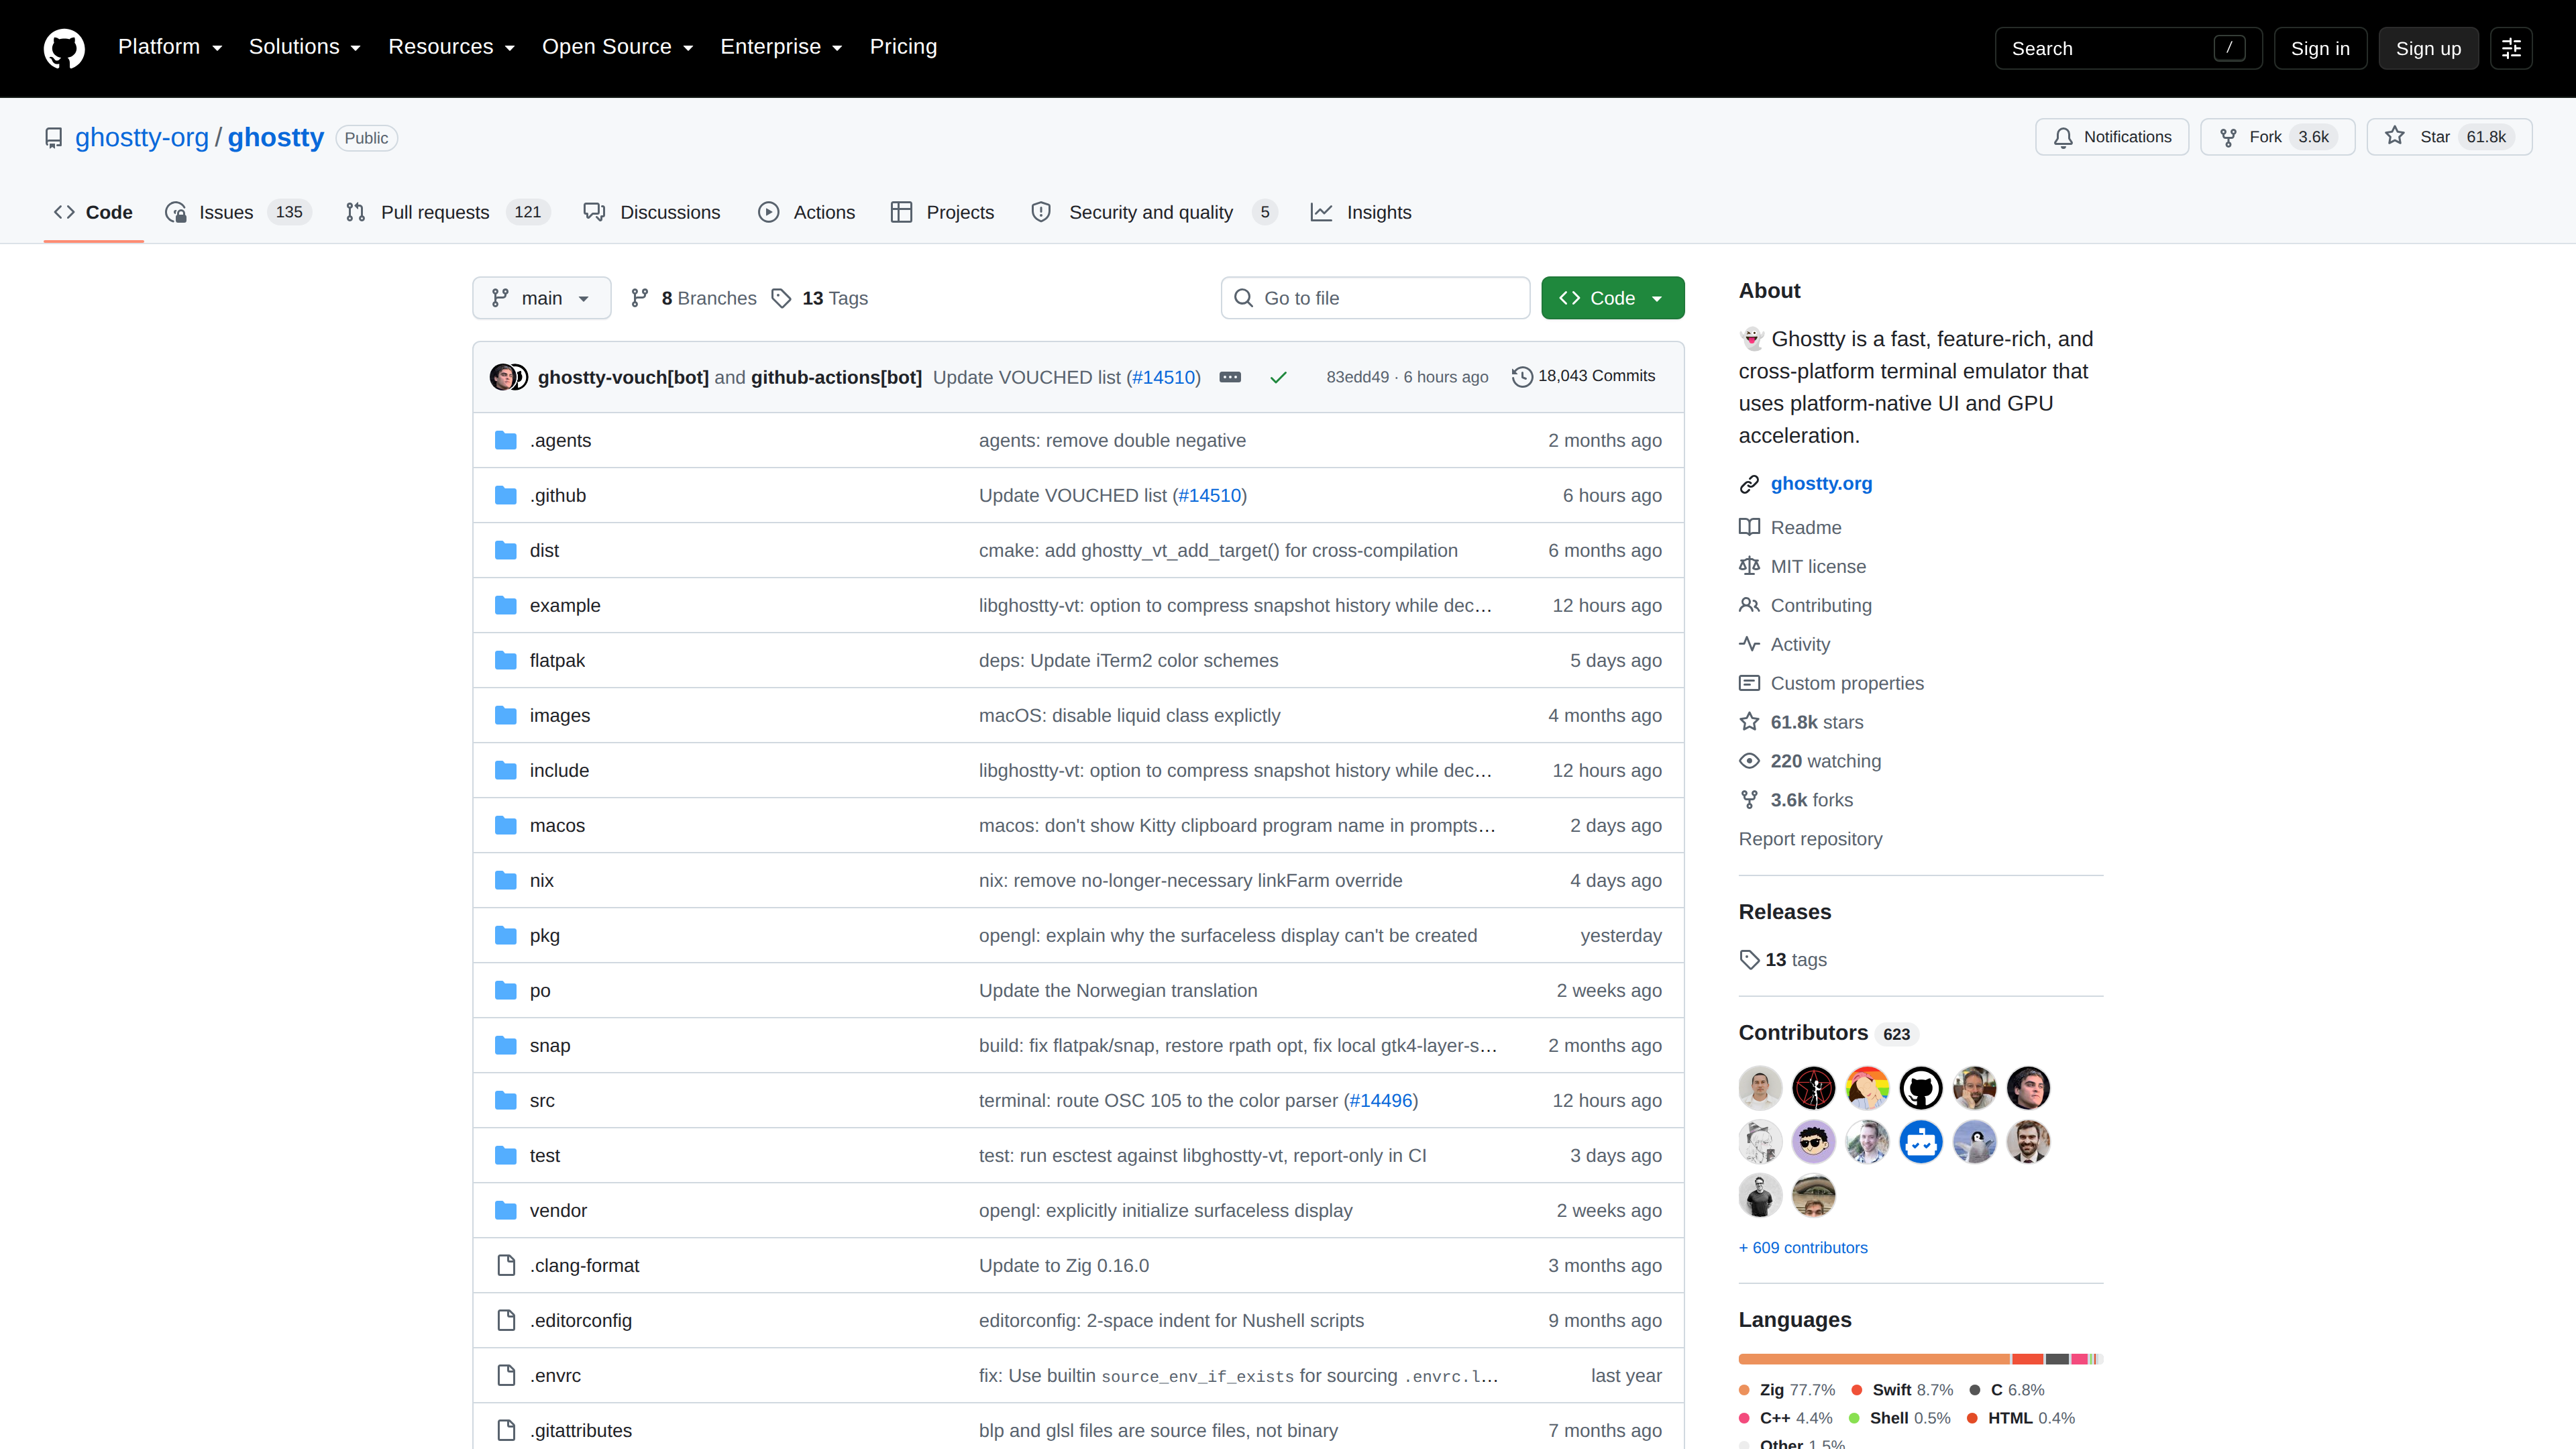View the 3.6k forks link
This screenshot has width=2576, height=1449.
point(1796,800)
